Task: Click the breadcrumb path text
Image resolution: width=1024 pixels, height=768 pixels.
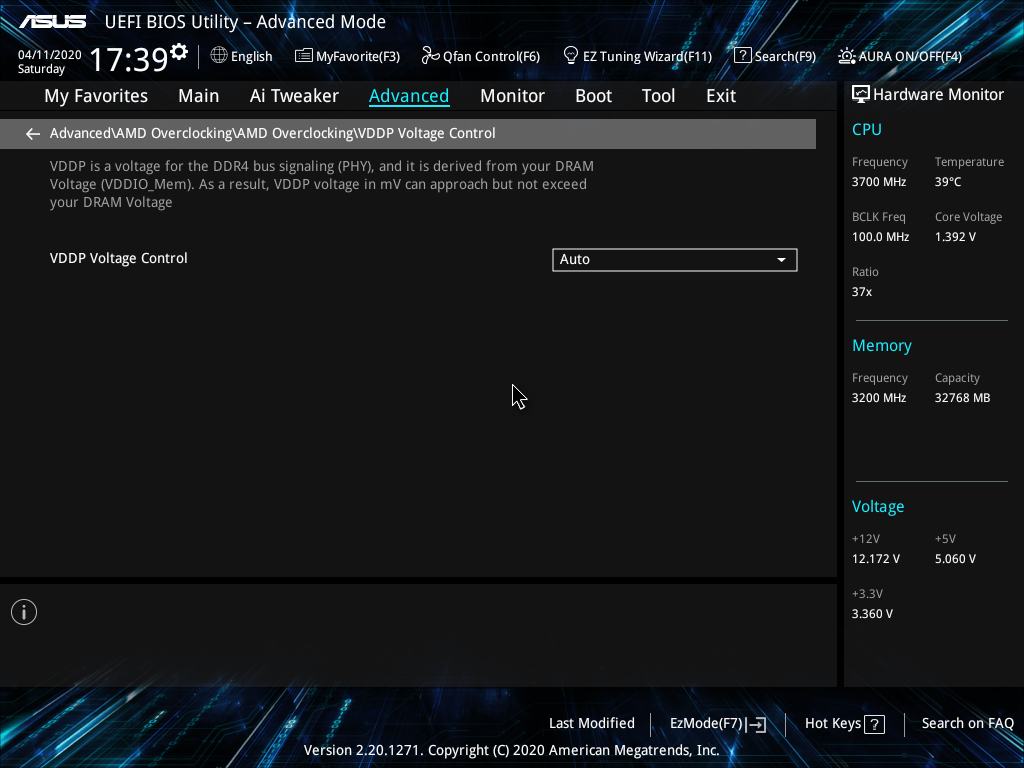Action: coord(272,133)
